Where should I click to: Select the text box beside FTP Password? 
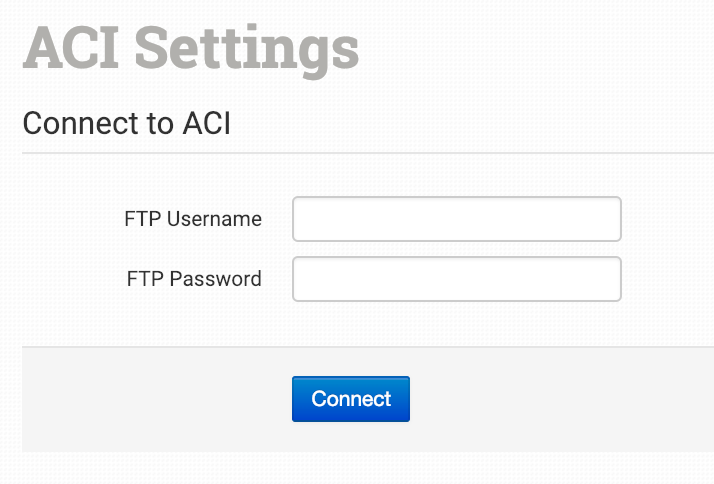(x=456, y=279)
